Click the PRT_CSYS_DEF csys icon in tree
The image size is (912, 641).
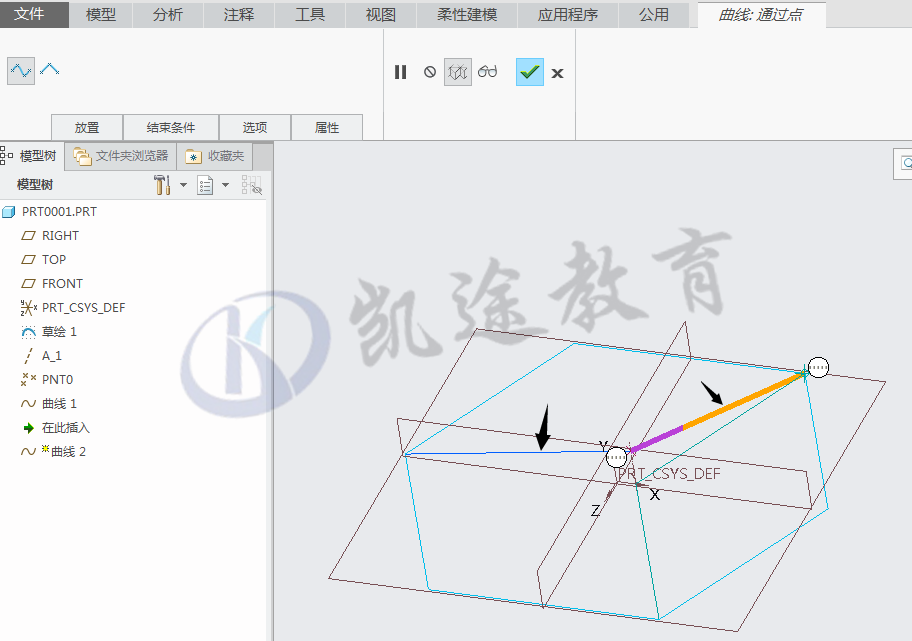coord(28,308)
